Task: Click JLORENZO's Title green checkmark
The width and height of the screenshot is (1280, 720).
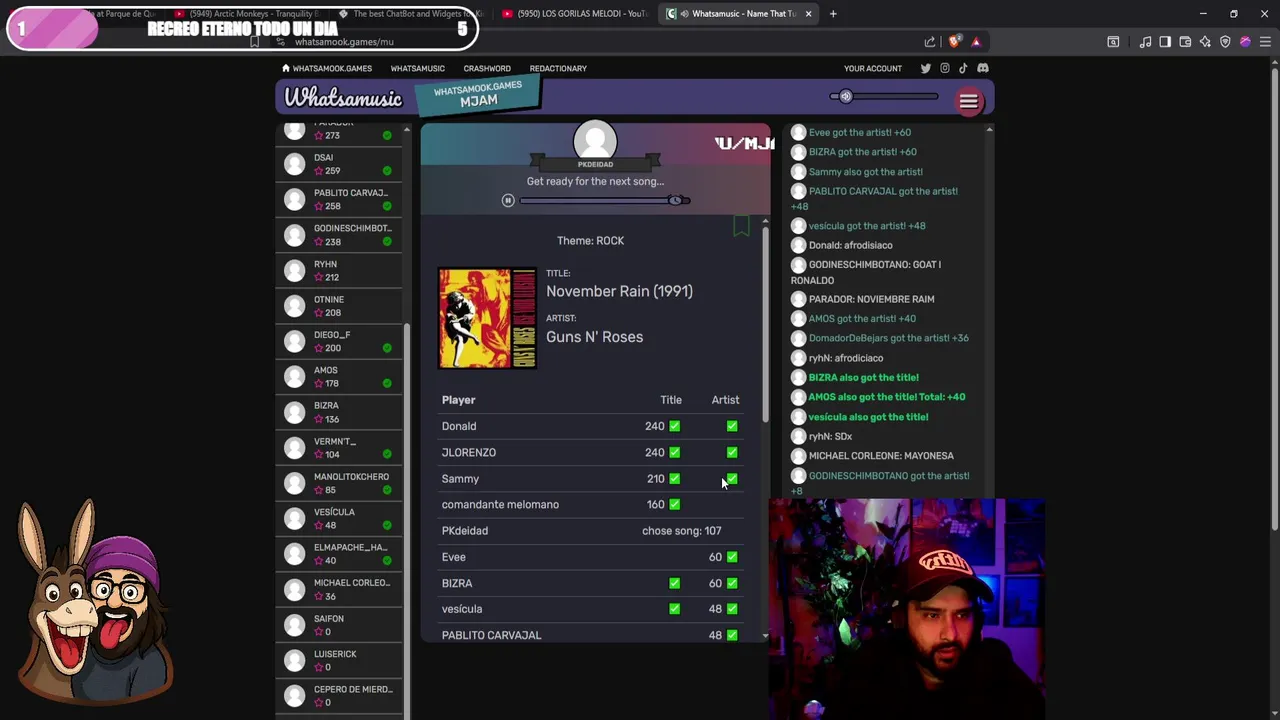Action: pyautogui.click(x=675, y=452)
